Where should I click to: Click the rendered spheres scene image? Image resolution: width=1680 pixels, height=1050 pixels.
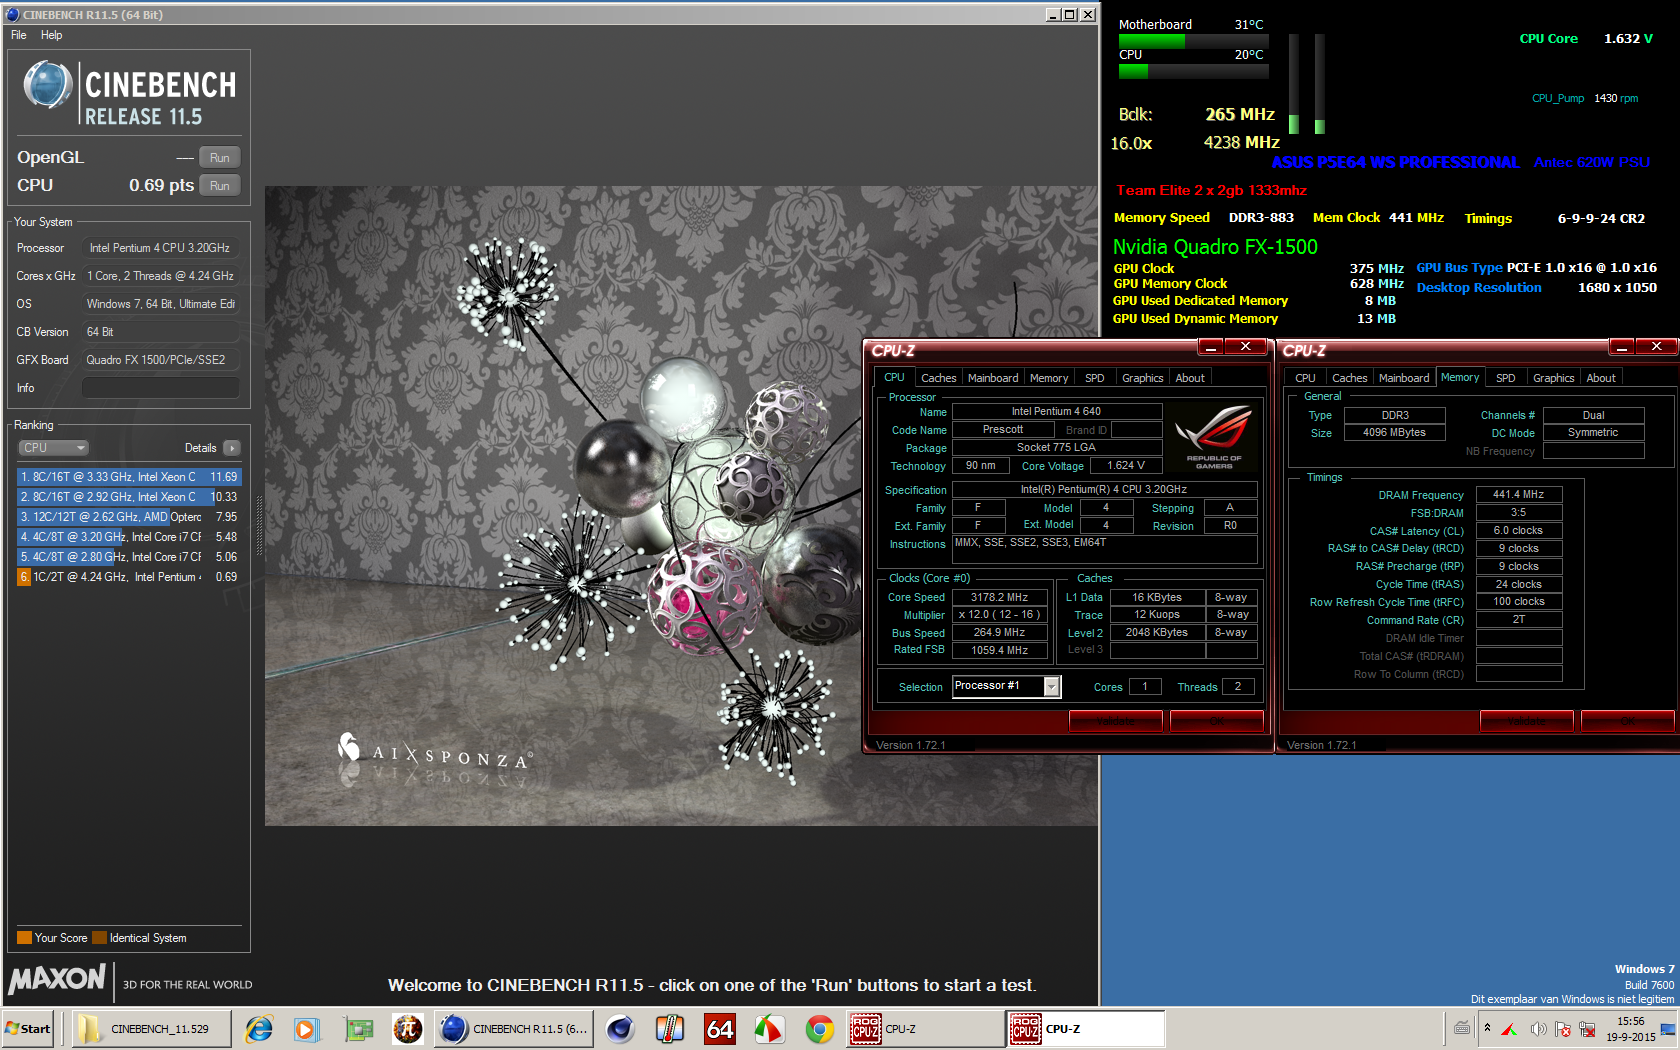click(x=681, y=505)
